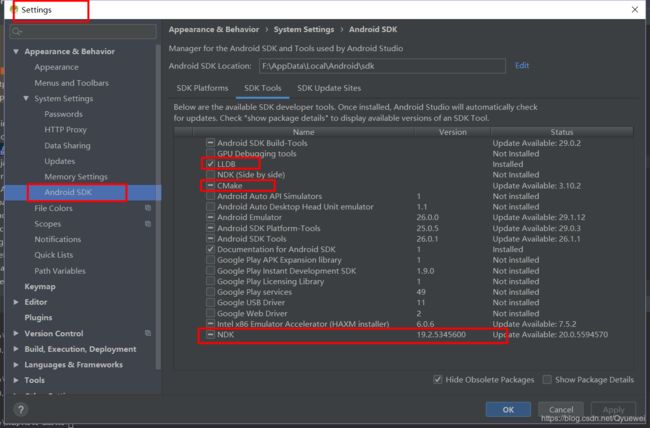Open the Keymap settings
650x428 pixels.
[40, 287]
